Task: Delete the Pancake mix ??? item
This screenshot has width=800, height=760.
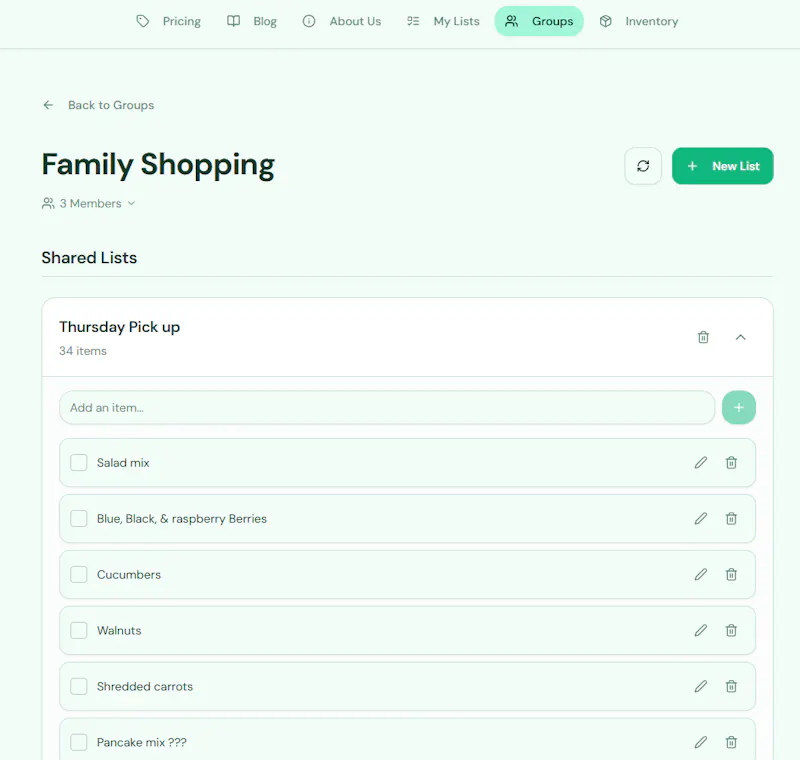Action: [731, 742]
